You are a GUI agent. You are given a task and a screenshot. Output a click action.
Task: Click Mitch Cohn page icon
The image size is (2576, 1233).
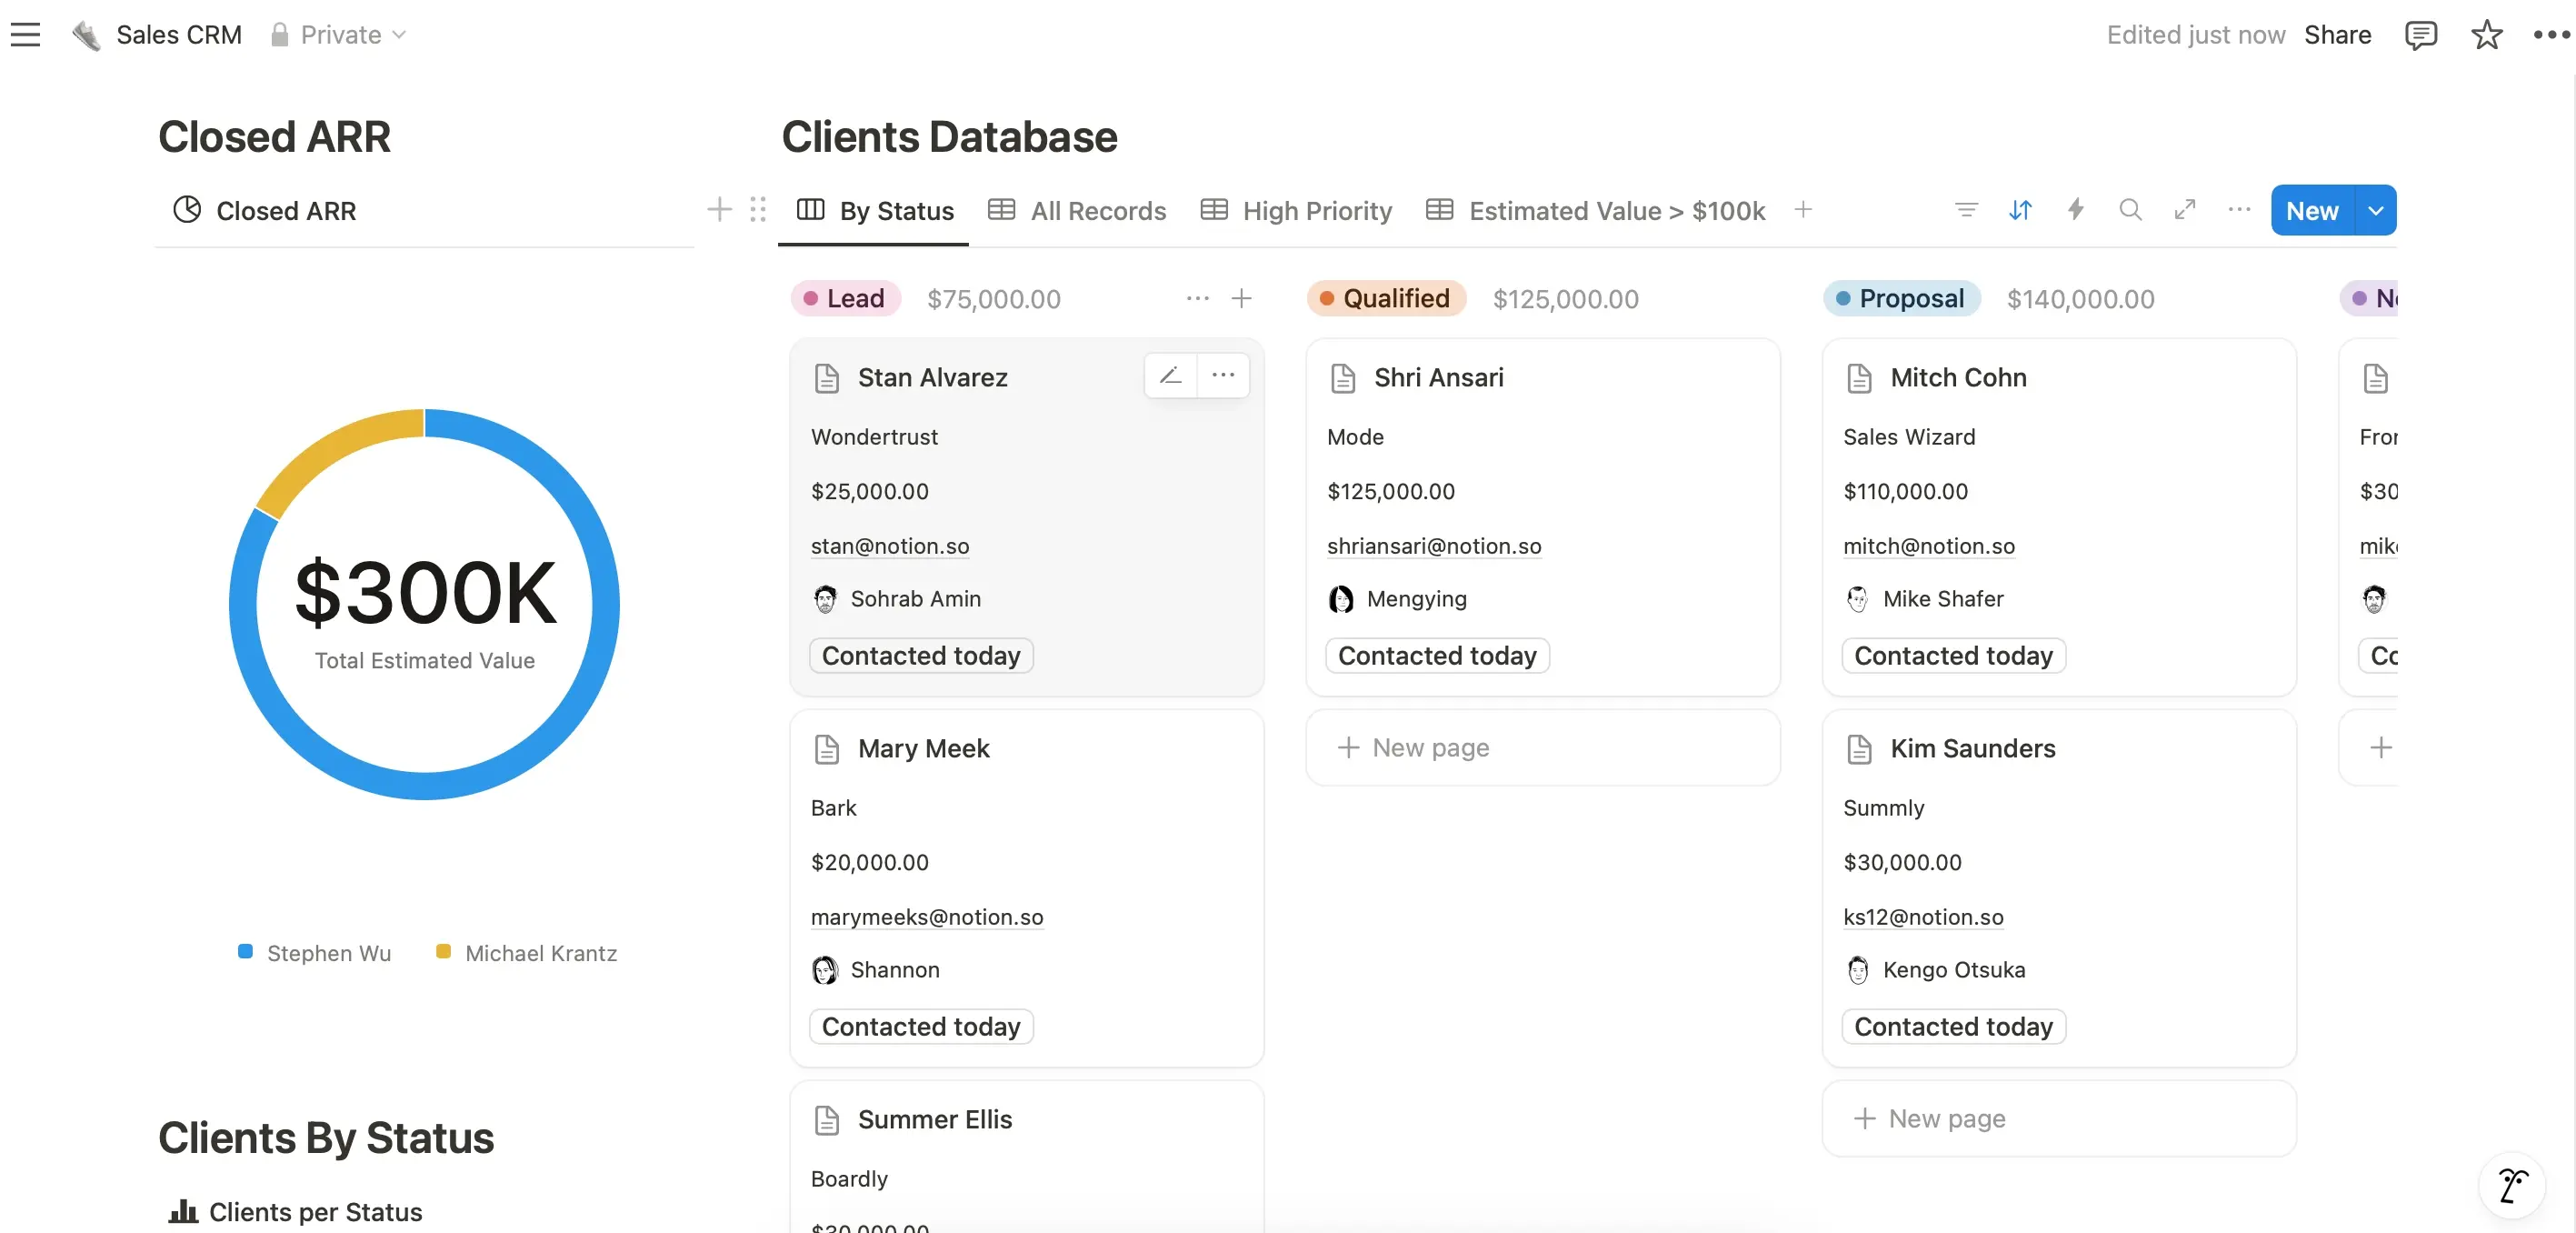pos(1859,378)
